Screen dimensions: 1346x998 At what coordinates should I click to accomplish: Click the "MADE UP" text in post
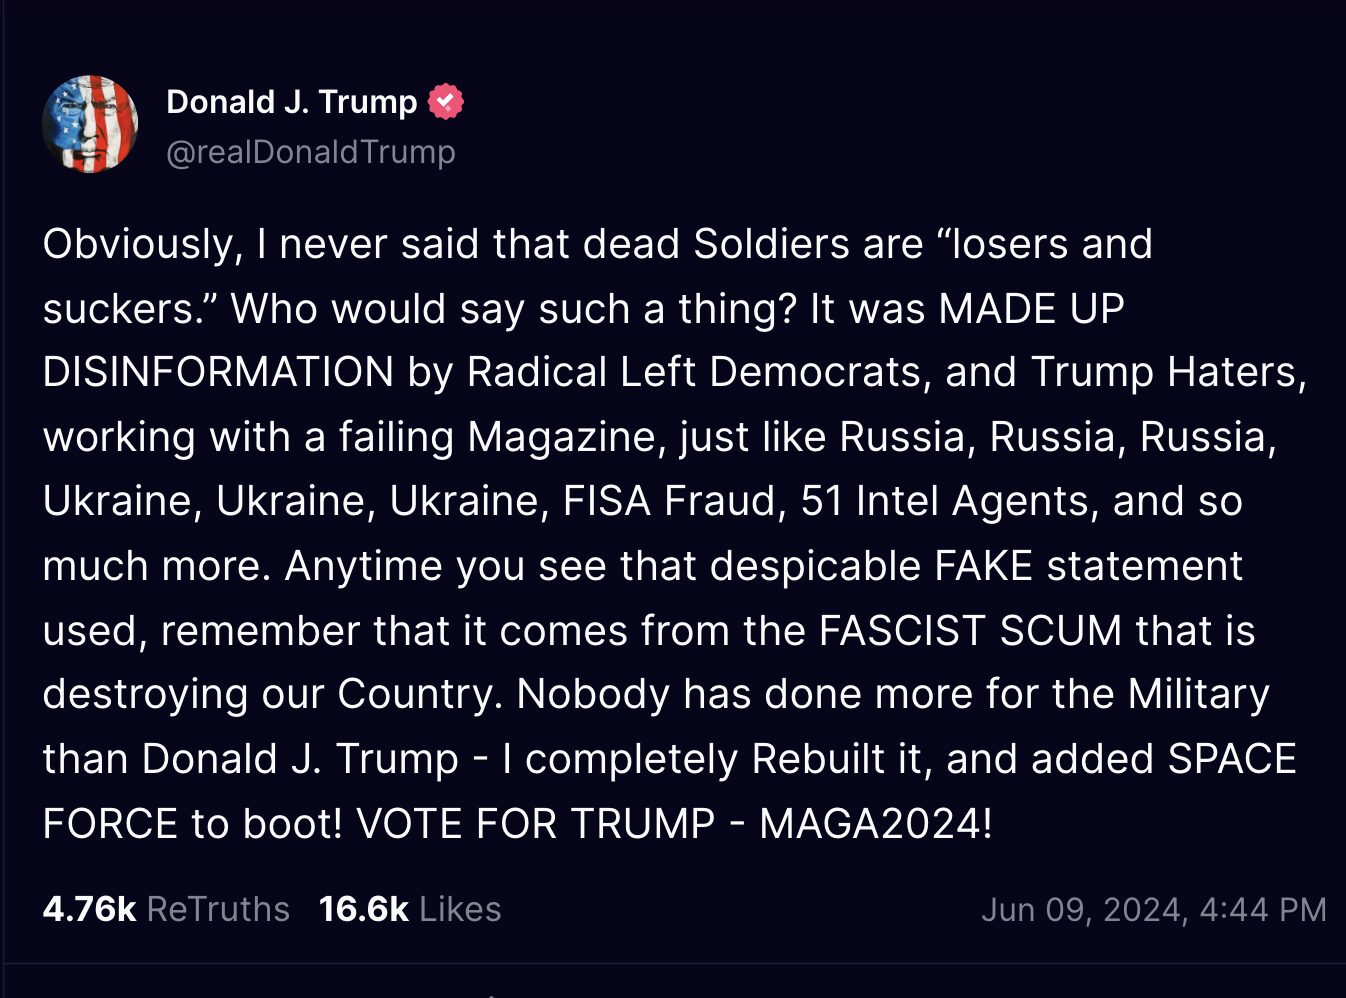1032,308
